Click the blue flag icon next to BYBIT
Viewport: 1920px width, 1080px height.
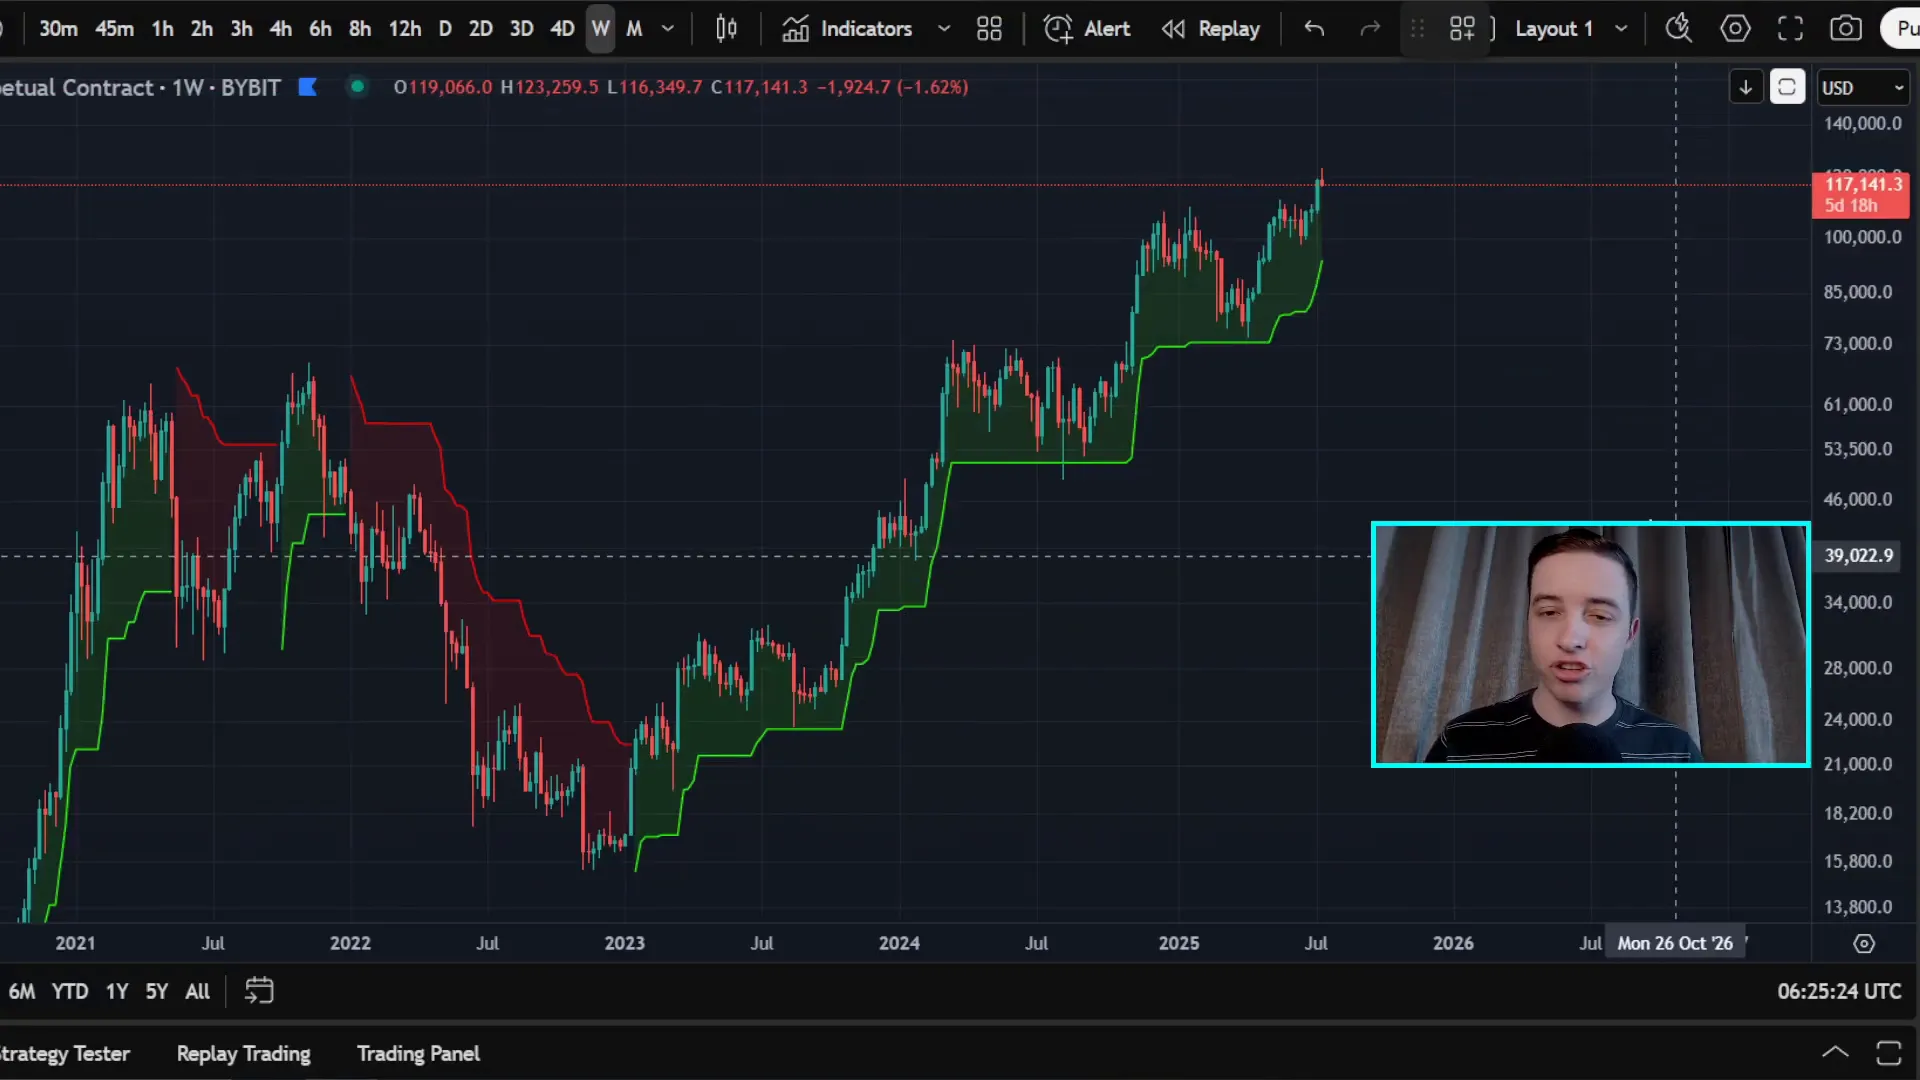(x=308, y=87)
